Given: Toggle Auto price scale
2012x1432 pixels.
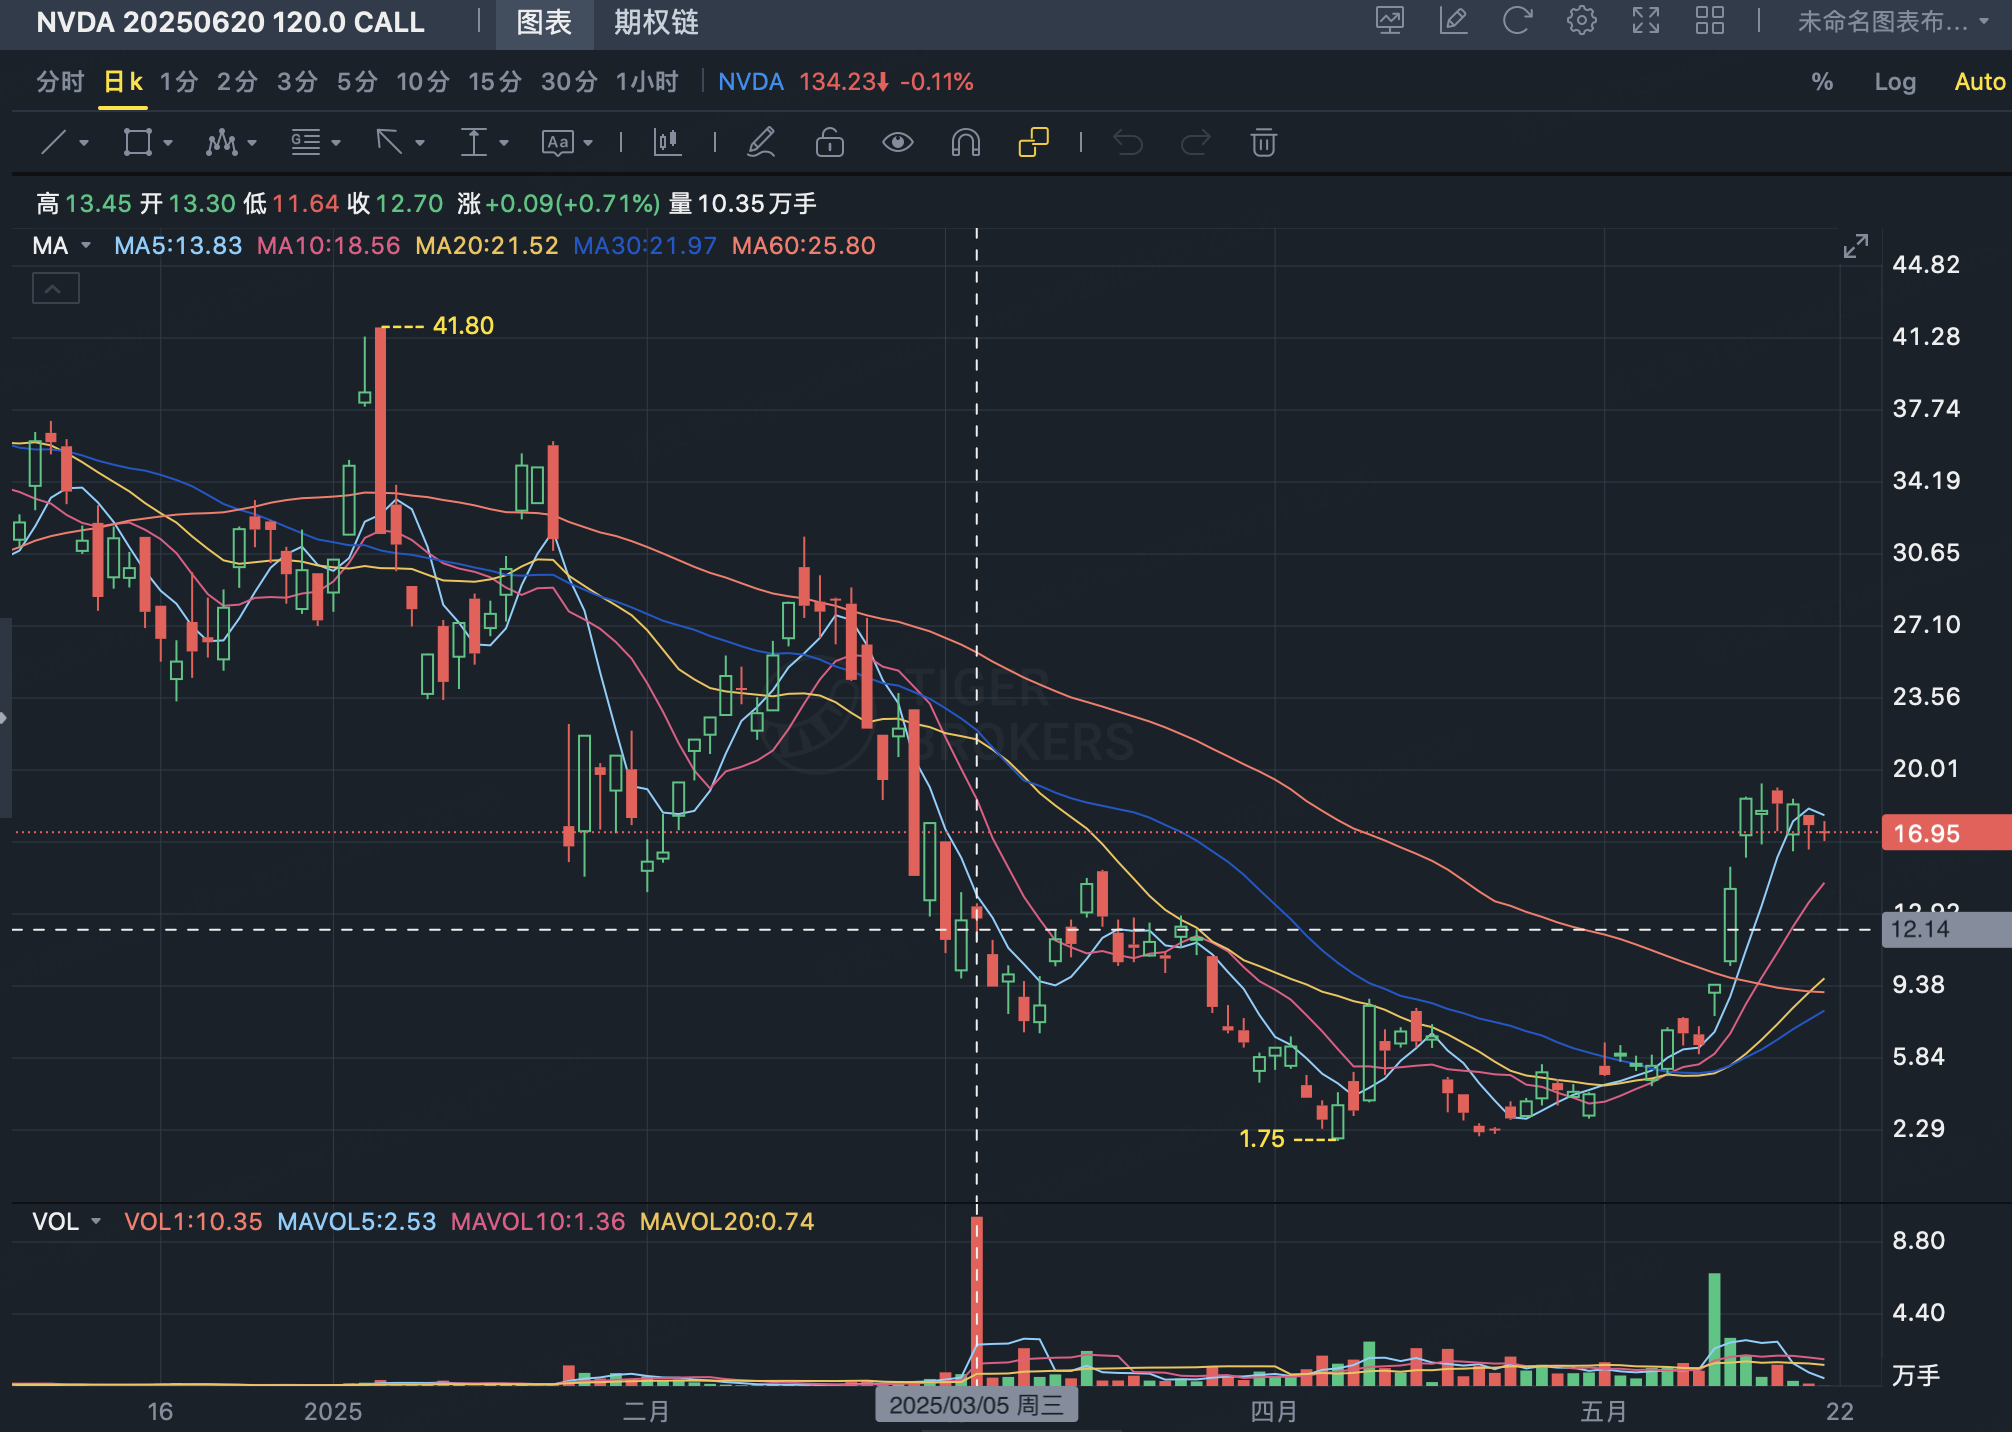Looking at the screenshot, I should coord(1980,82).
